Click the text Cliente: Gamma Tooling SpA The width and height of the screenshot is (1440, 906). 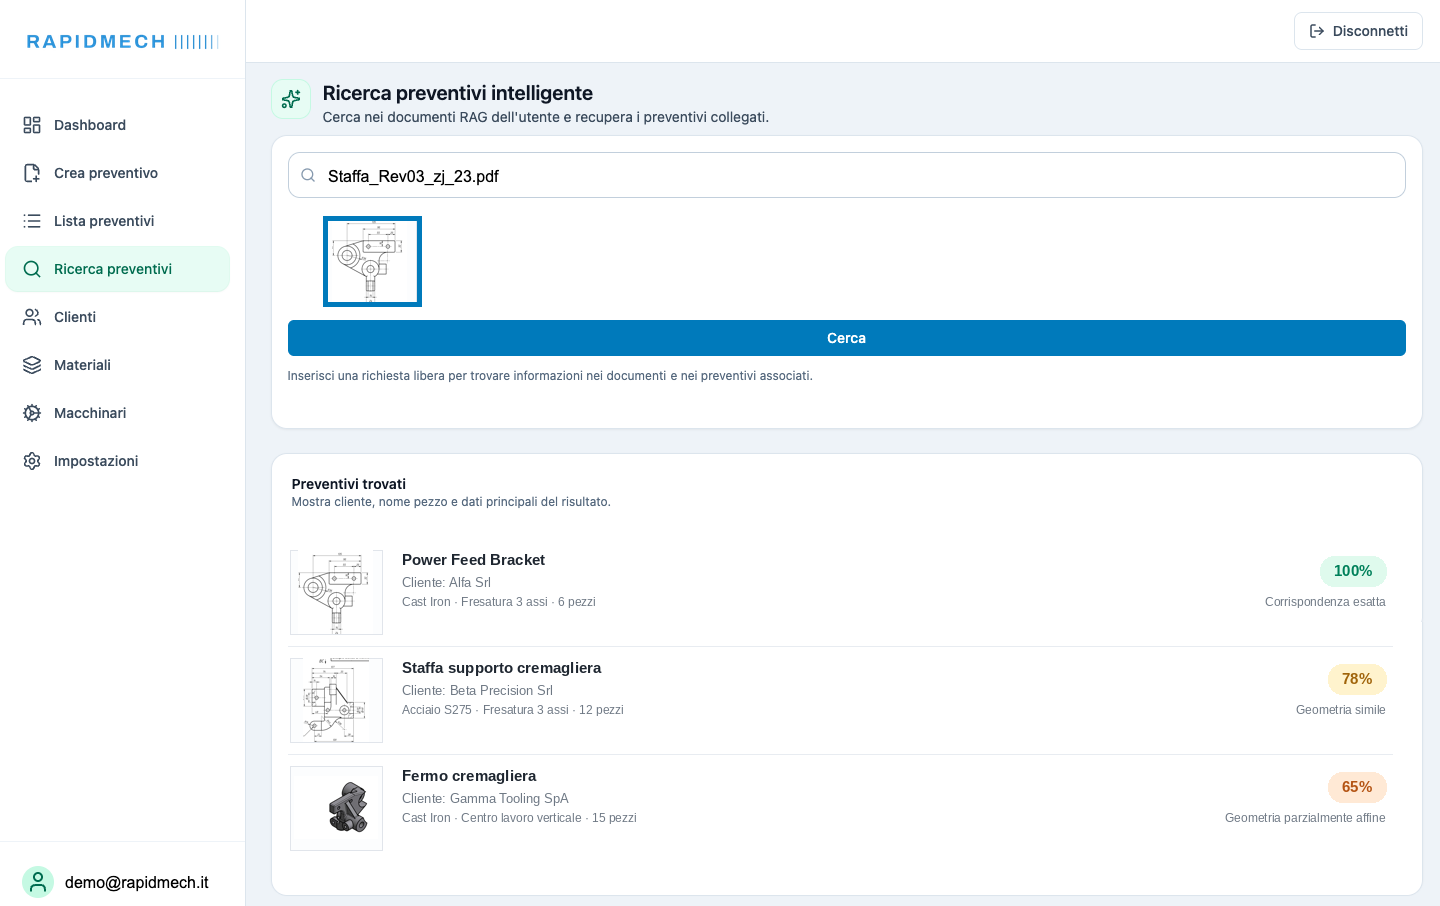pos(485,798)
